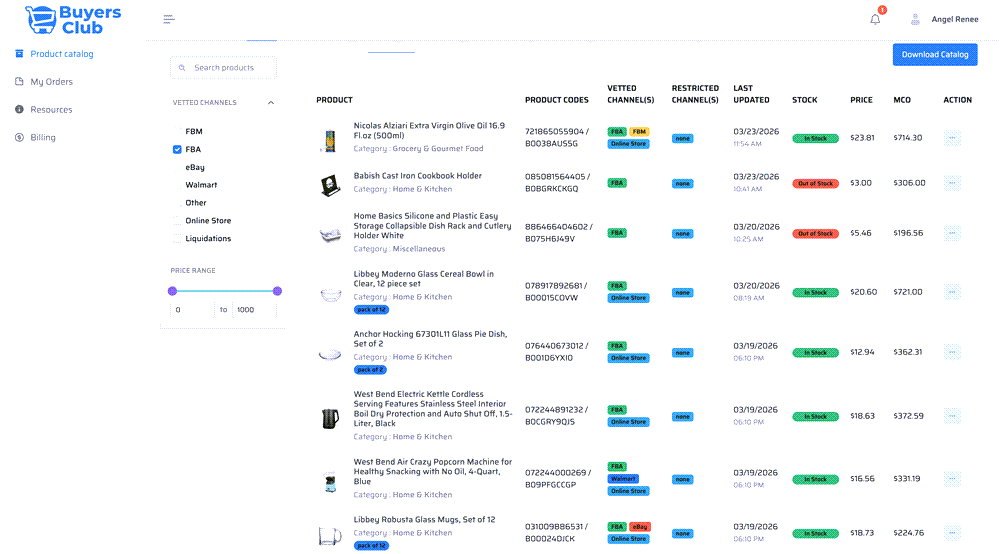Open the Billing page

click(43, 137)
